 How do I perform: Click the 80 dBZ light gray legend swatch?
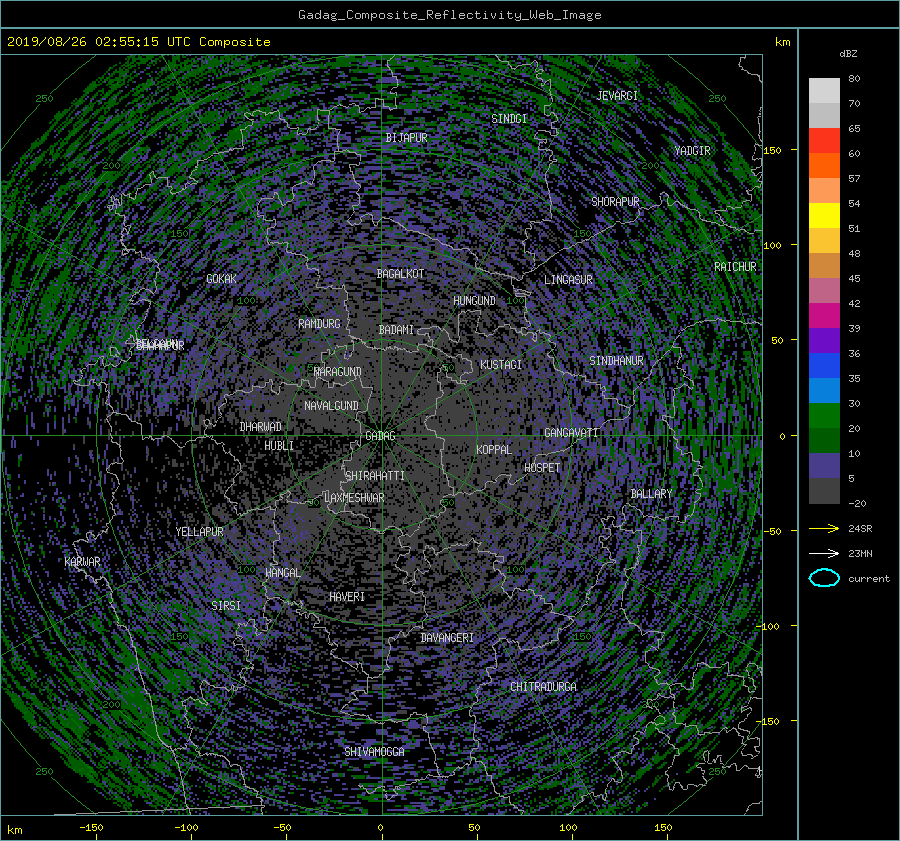[824, 91]
